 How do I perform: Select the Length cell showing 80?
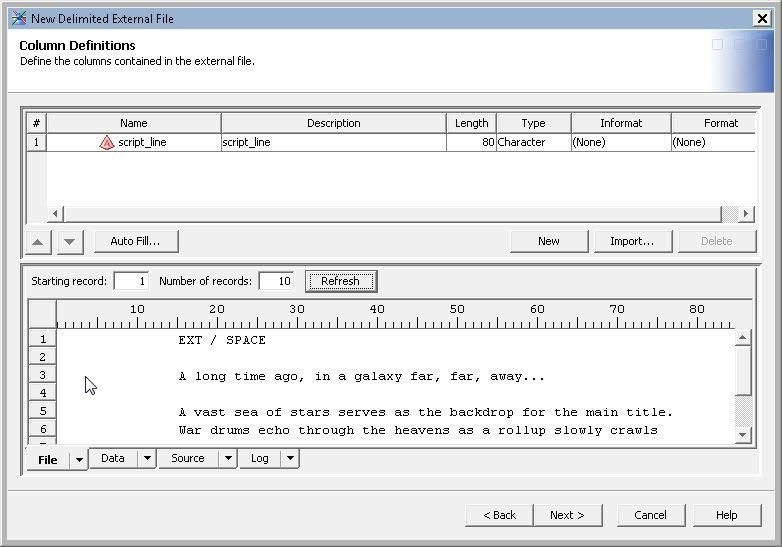click(x=471, y=143)
